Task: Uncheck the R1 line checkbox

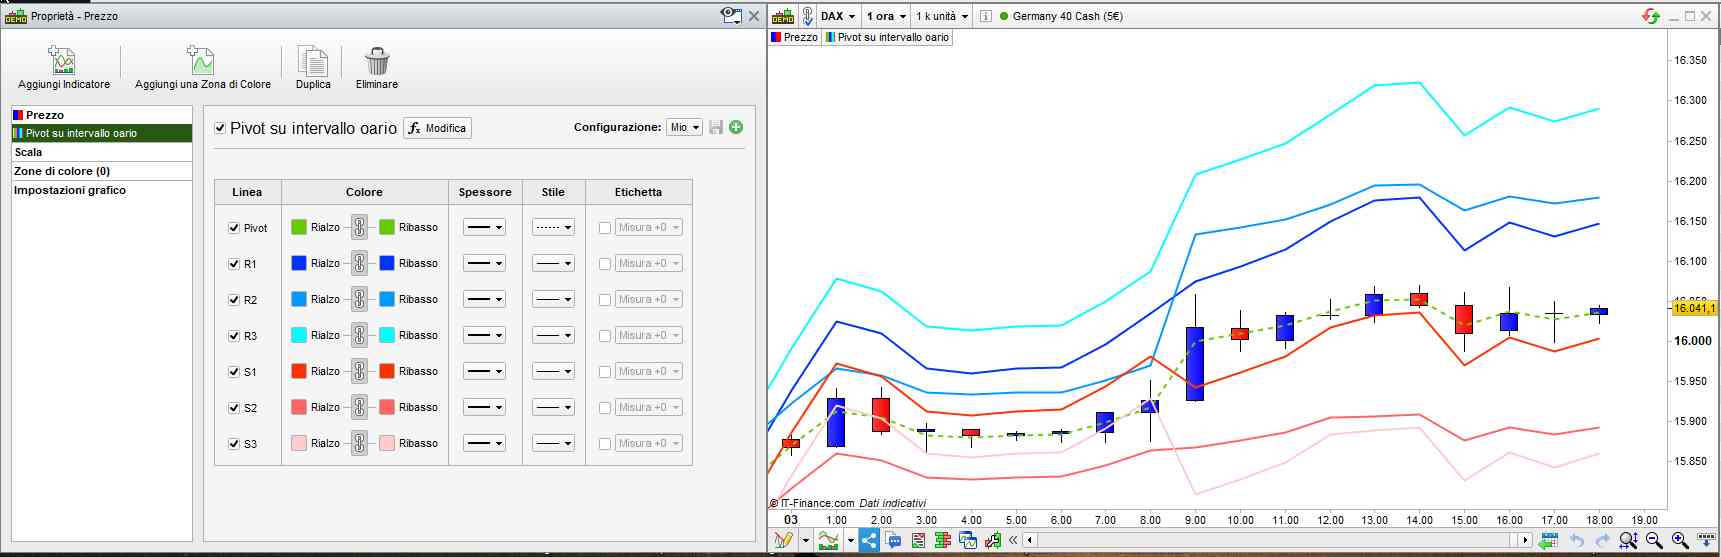Action: 234,264
